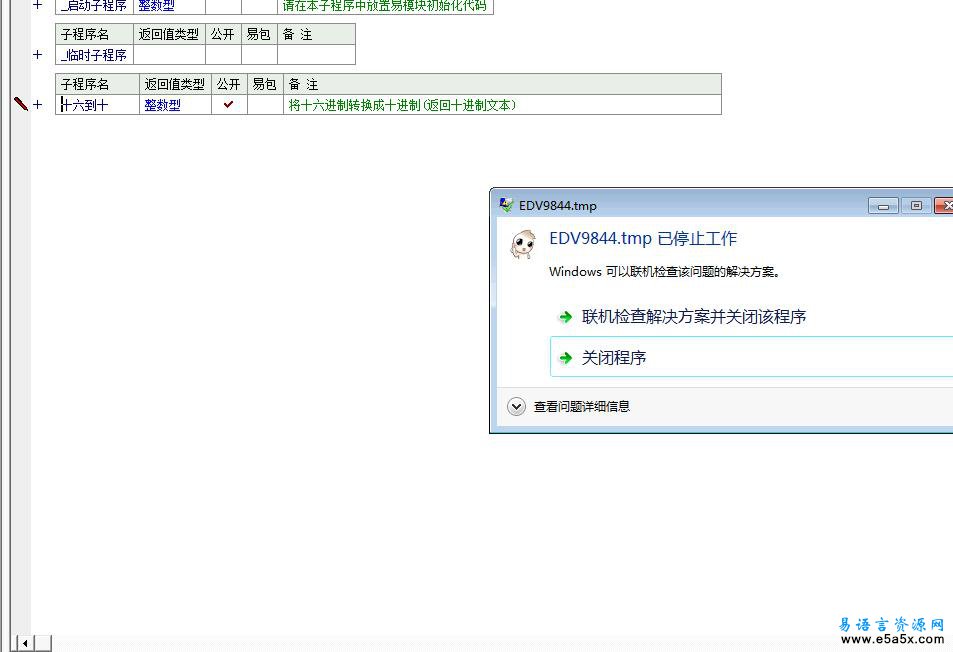Screen dimensions: 953x652
Task: Click the left scroll arrow at the bottom
Action: pos(24,643)
